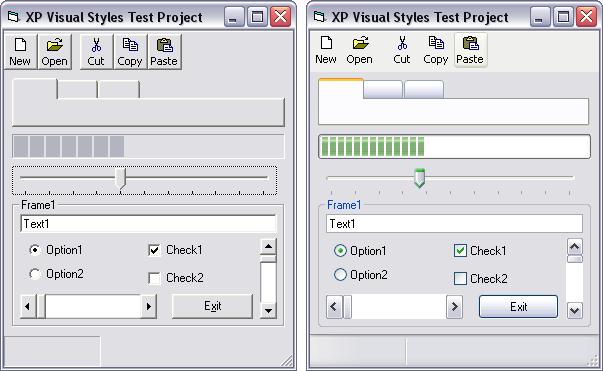The image size is (603, 371).
Task: Toggle Check1 checkbox in left classic window
Action: tap(154, 250)
